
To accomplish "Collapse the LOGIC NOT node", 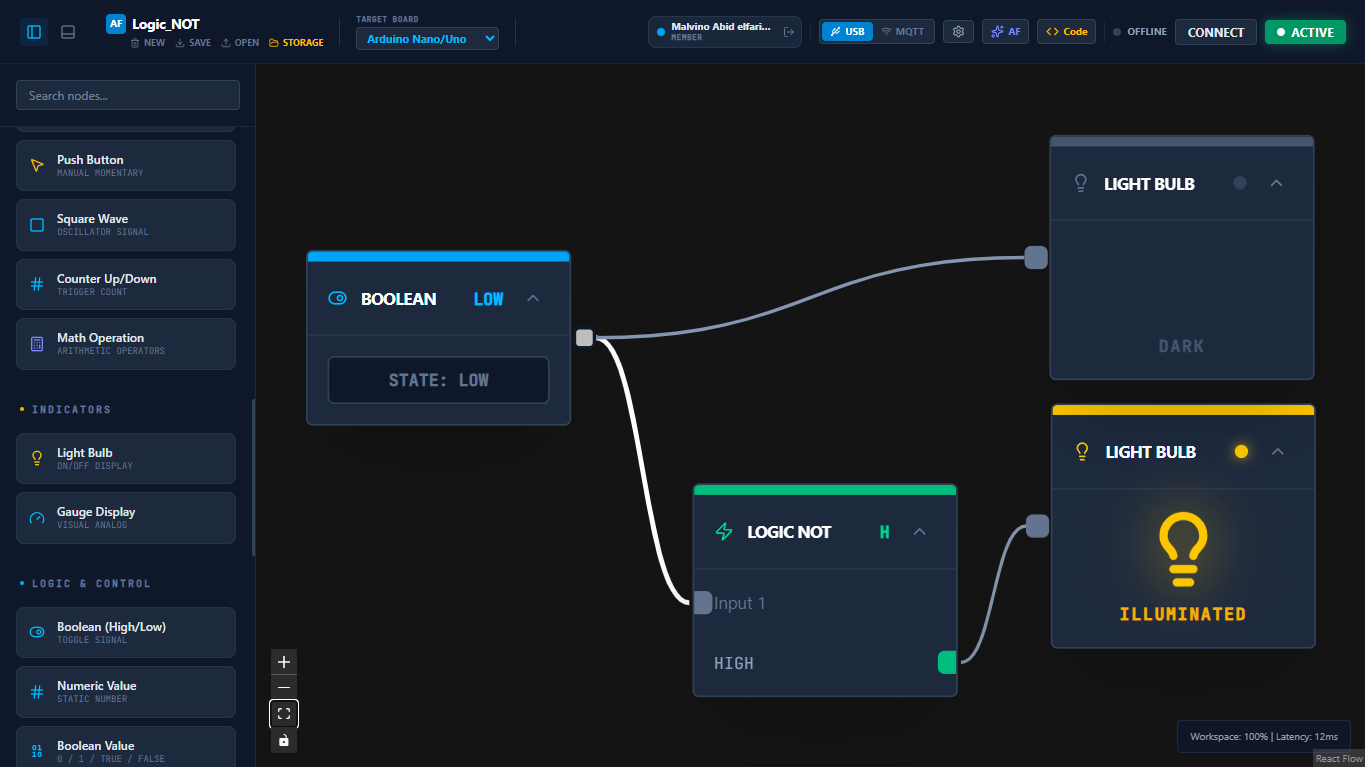I will [x=920, y=532].
